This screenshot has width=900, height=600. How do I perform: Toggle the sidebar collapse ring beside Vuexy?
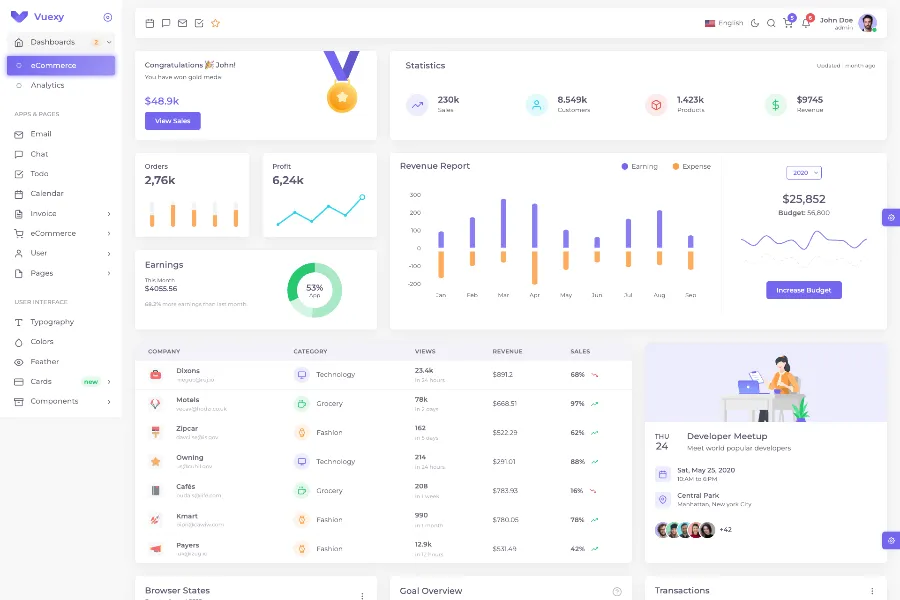[108, 17]
